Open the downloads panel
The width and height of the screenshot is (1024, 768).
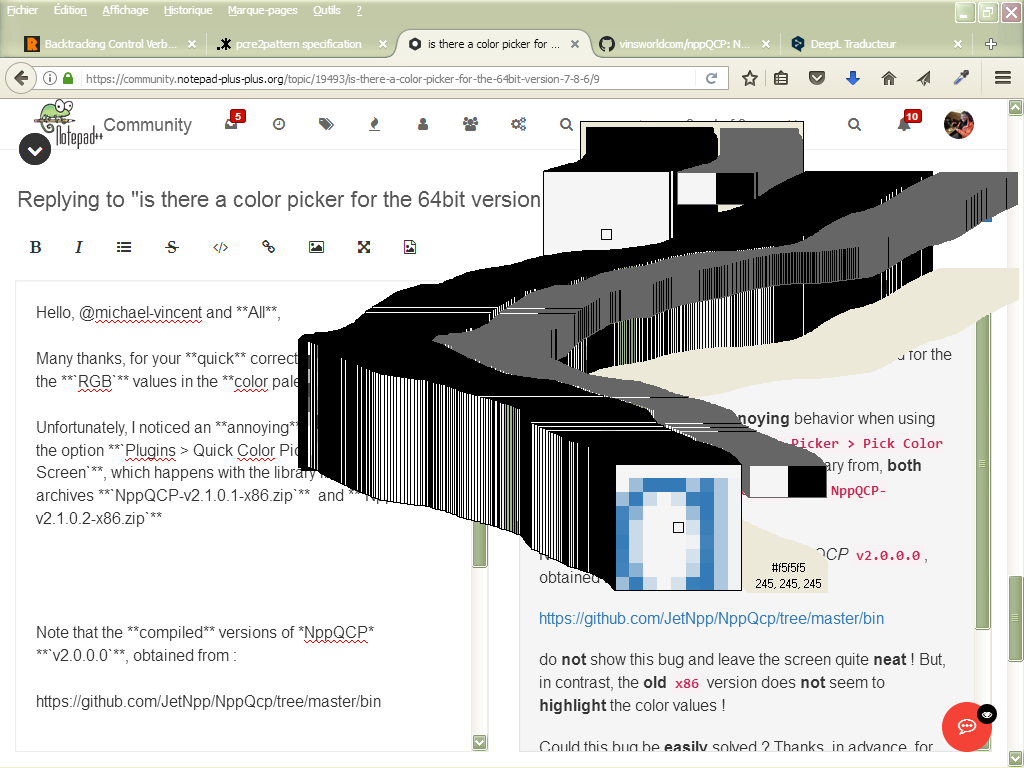852,78
